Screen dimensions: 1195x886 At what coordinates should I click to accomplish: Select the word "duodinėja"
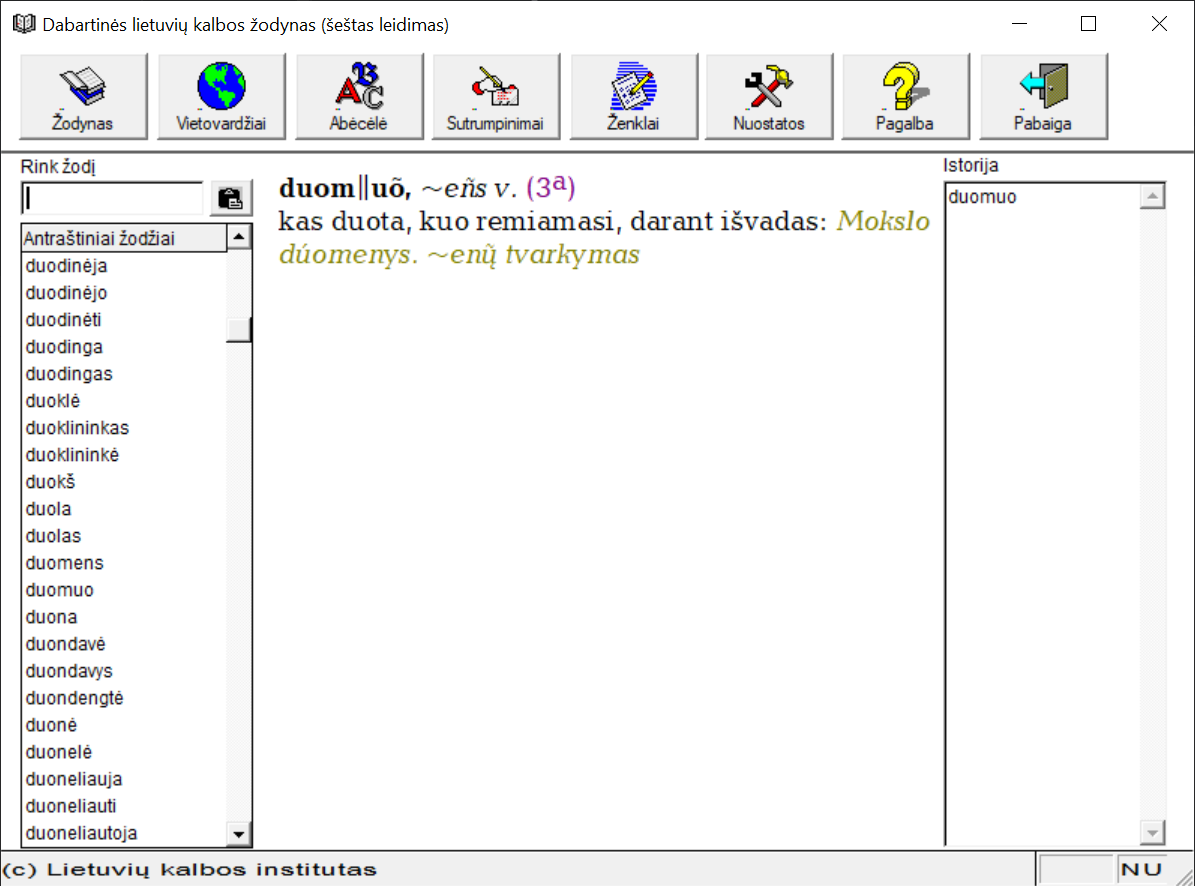point(66,266)
